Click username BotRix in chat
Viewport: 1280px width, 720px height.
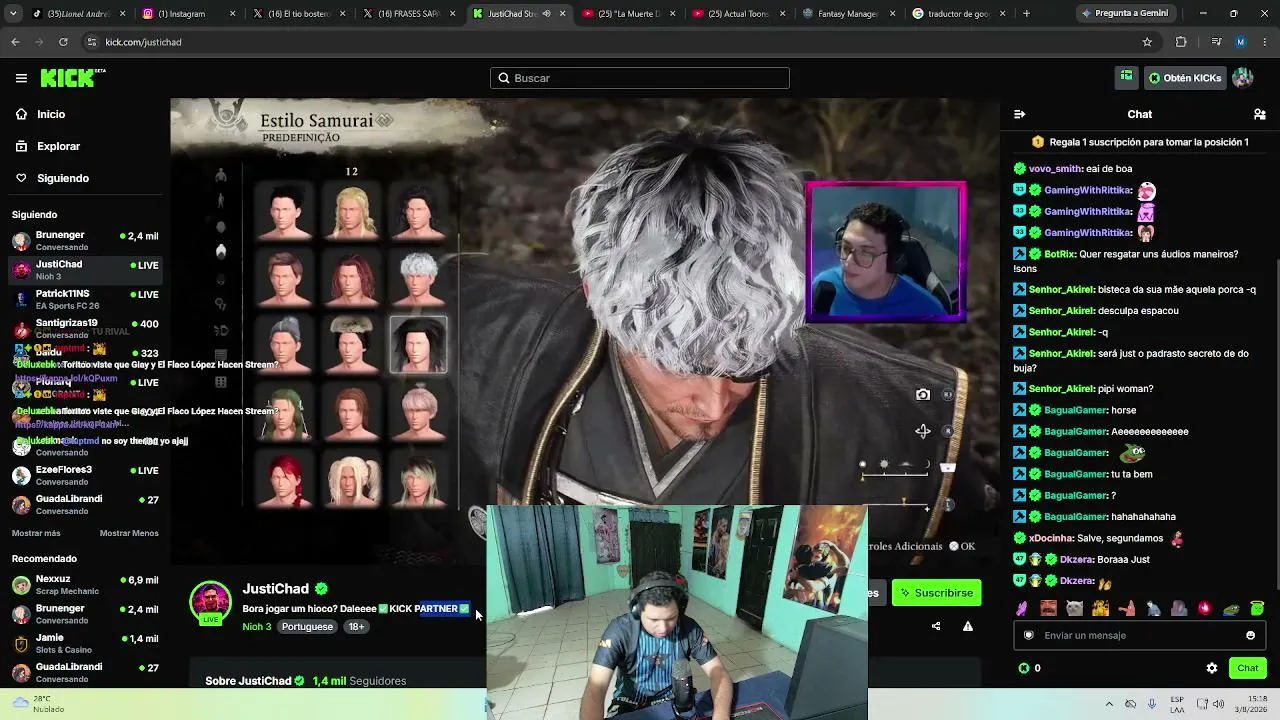point(1060,254)
